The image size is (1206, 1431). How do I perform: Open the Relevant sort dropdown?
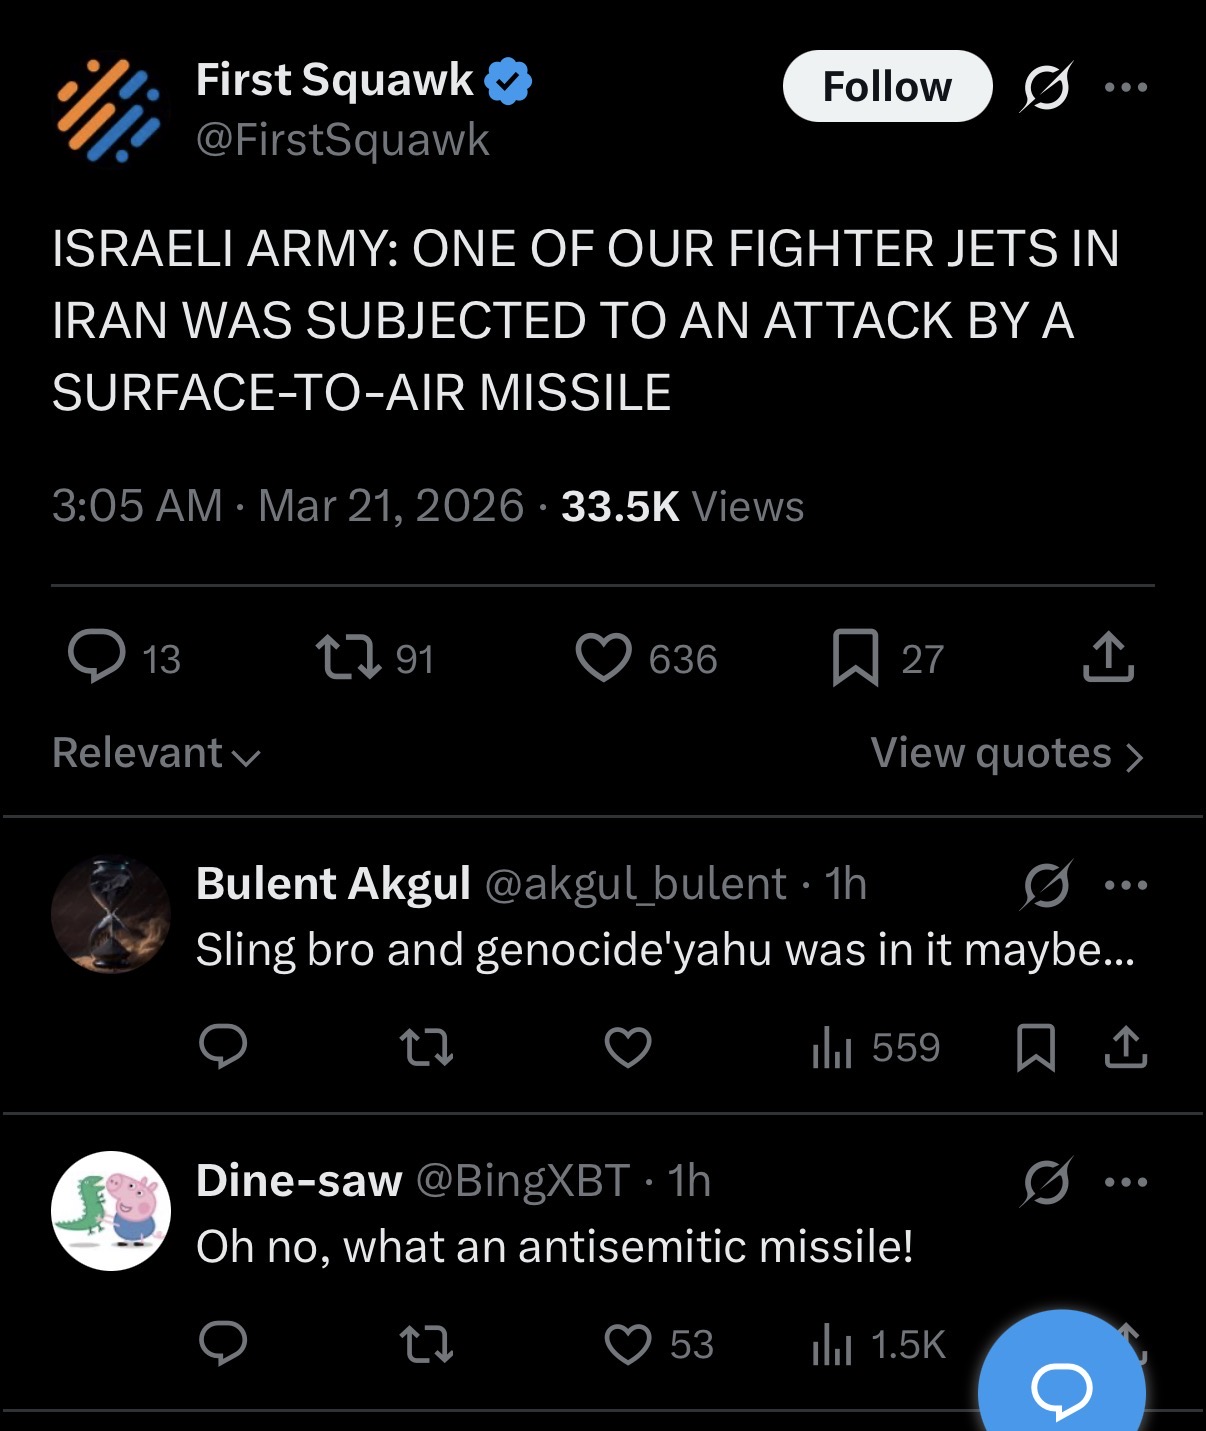156,753
